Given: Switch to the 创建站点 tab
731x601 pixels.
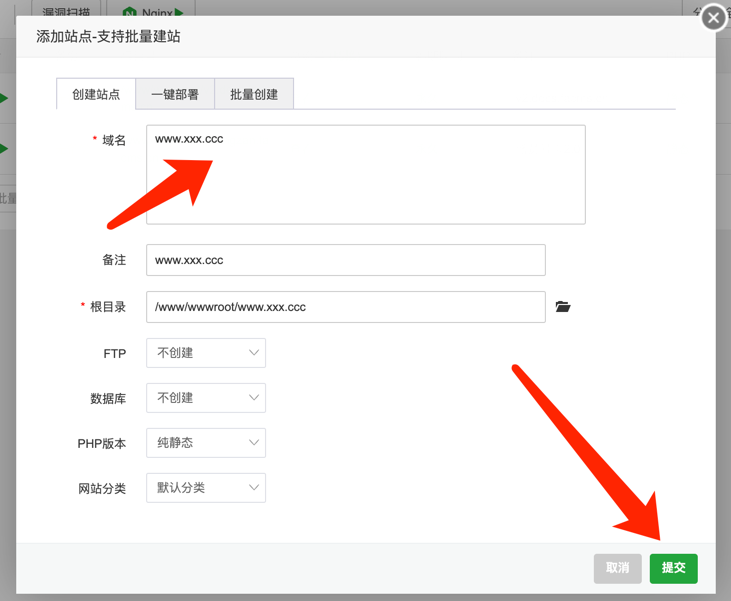Looking at the screenshot, I should click(96, 95).
